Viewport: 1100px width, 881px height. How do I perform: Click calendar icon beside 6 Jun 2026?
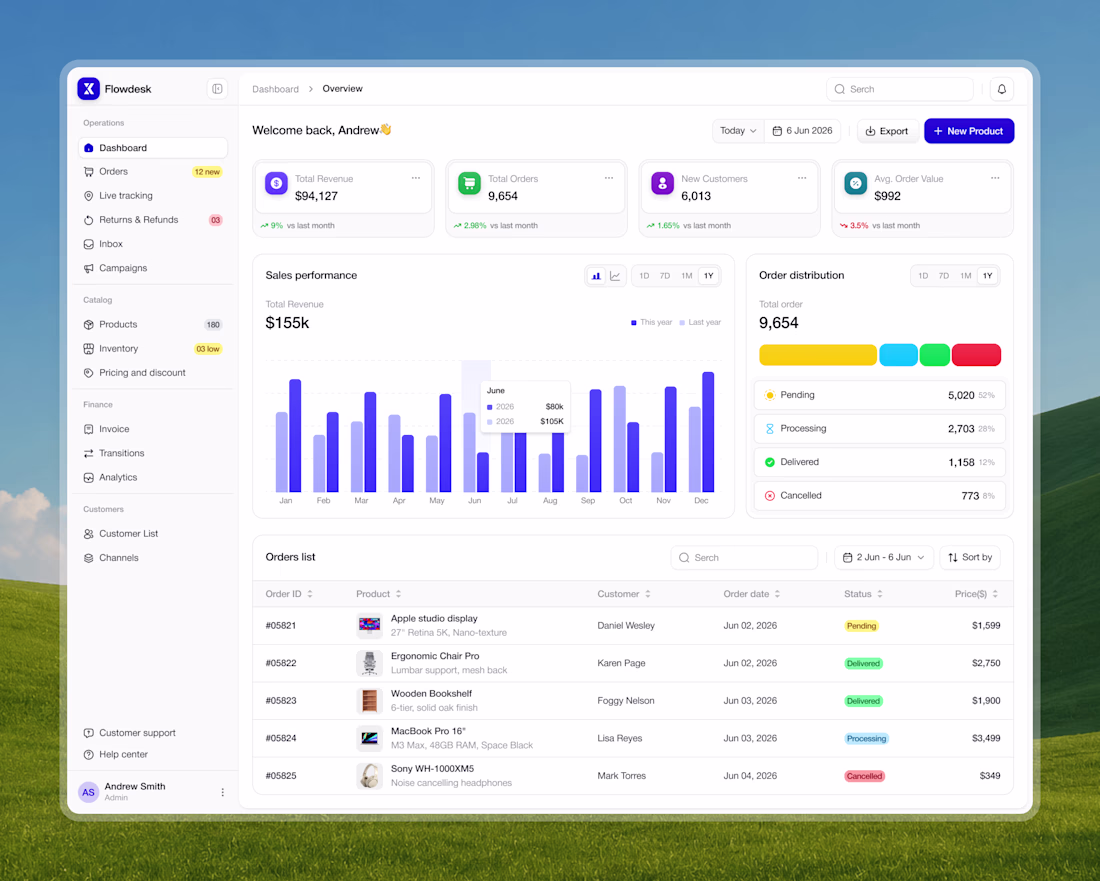coord(777,131)
